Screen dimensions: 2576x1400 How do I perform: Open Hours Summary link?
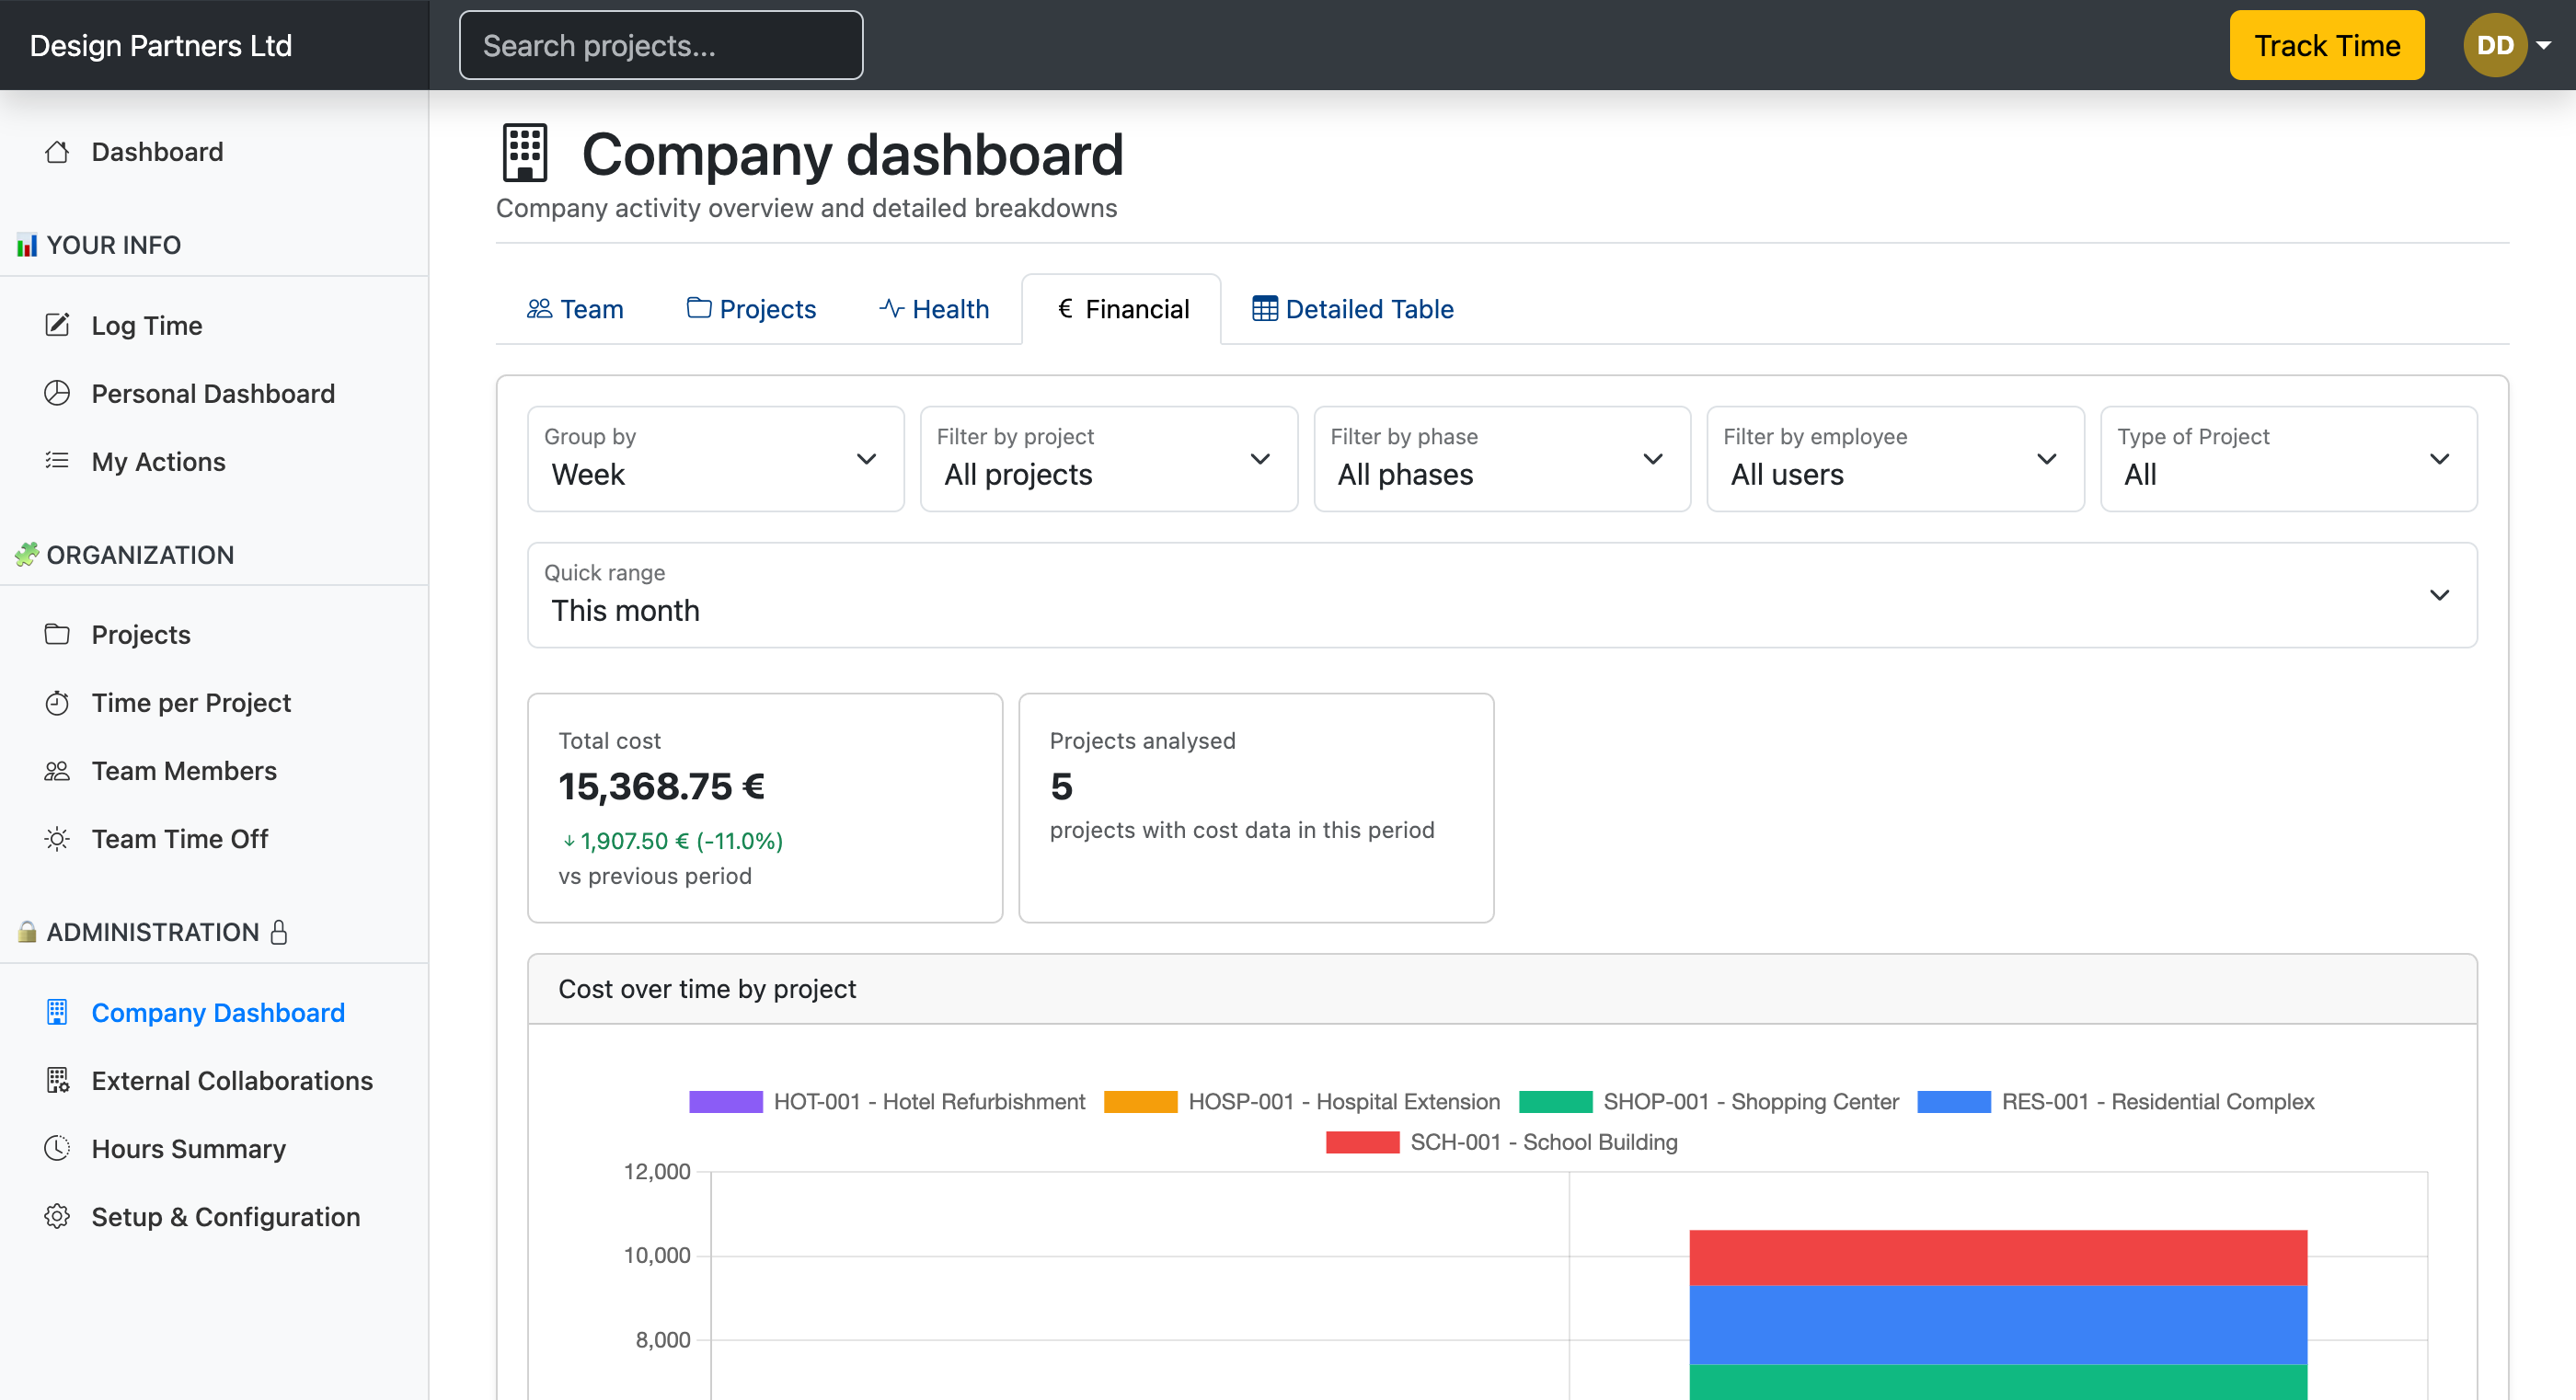[x=188, y=1148]
